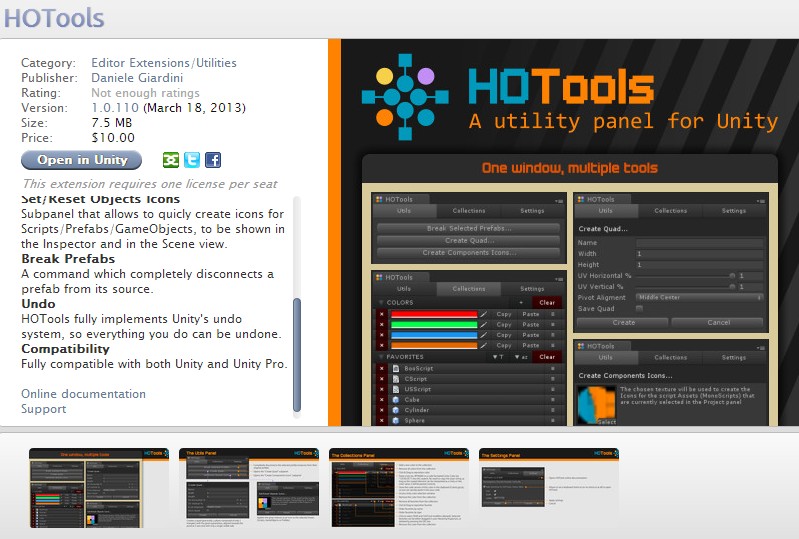Click the pencil icon next to red color
799x539 pixels.
tap(484, 314)
